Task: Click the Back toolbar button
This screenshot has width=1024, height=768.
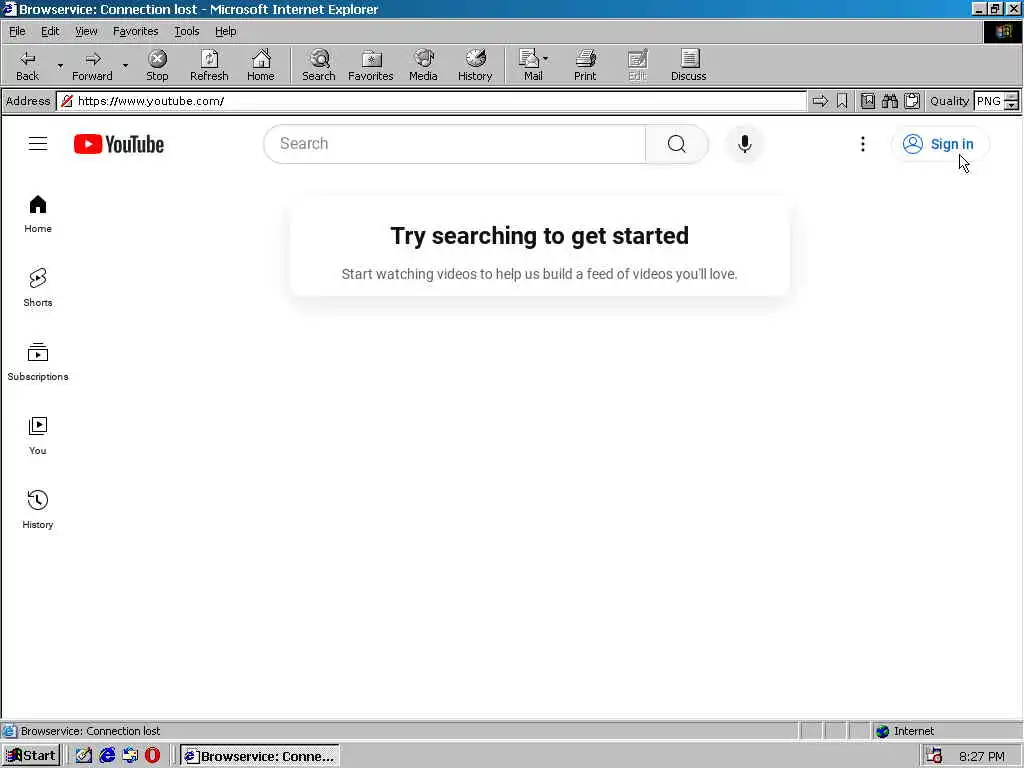Action: (x=27, y=65)
